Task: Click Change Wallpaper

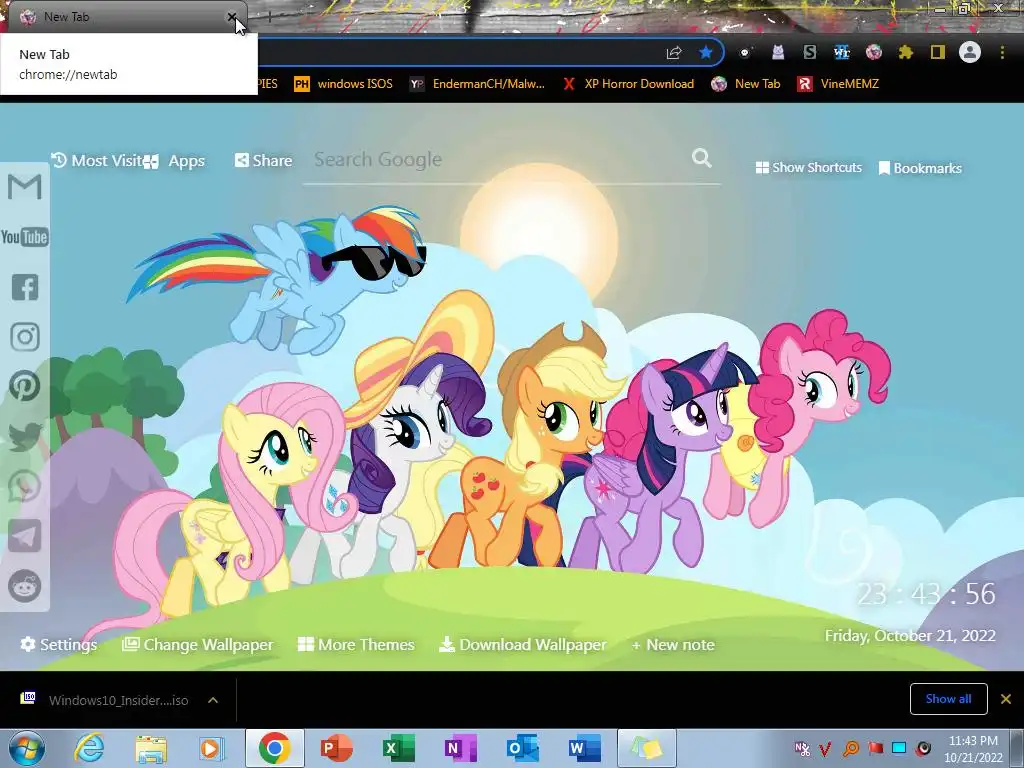Action: [x=198, y=645]
